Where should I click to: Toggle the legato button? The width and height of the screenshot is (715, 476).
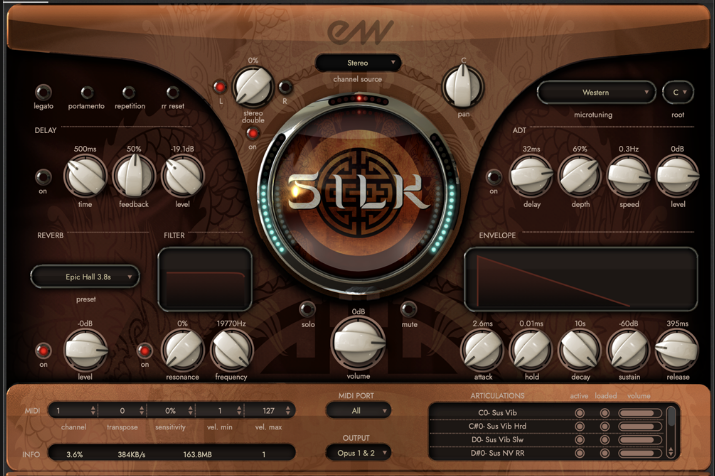click(x=44, y=93)
